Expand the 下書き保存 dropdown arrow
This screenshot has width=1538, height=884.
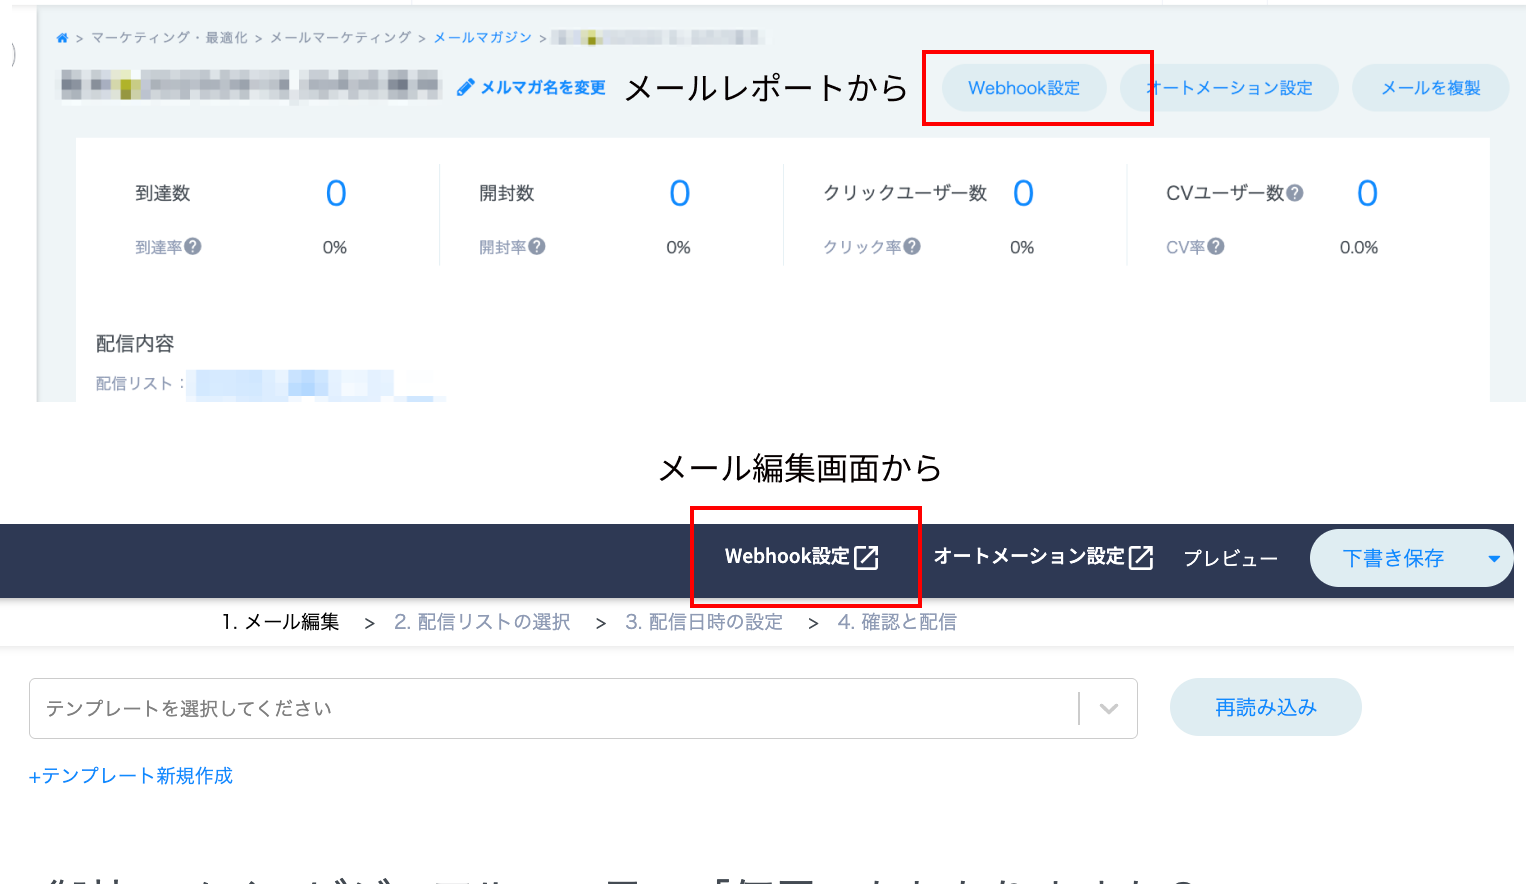pyautogui.click(x=1493, y=559)
